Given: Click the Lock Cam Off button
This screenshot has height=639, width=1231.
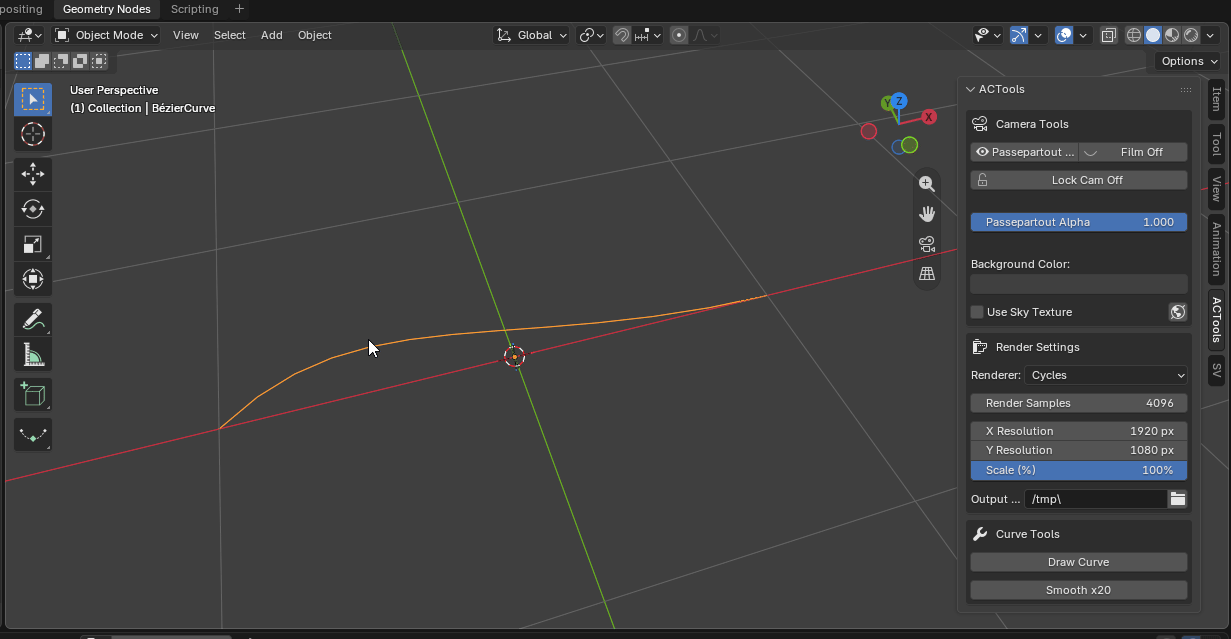Looking at the screenshot, I should (x=1079, y=180).
